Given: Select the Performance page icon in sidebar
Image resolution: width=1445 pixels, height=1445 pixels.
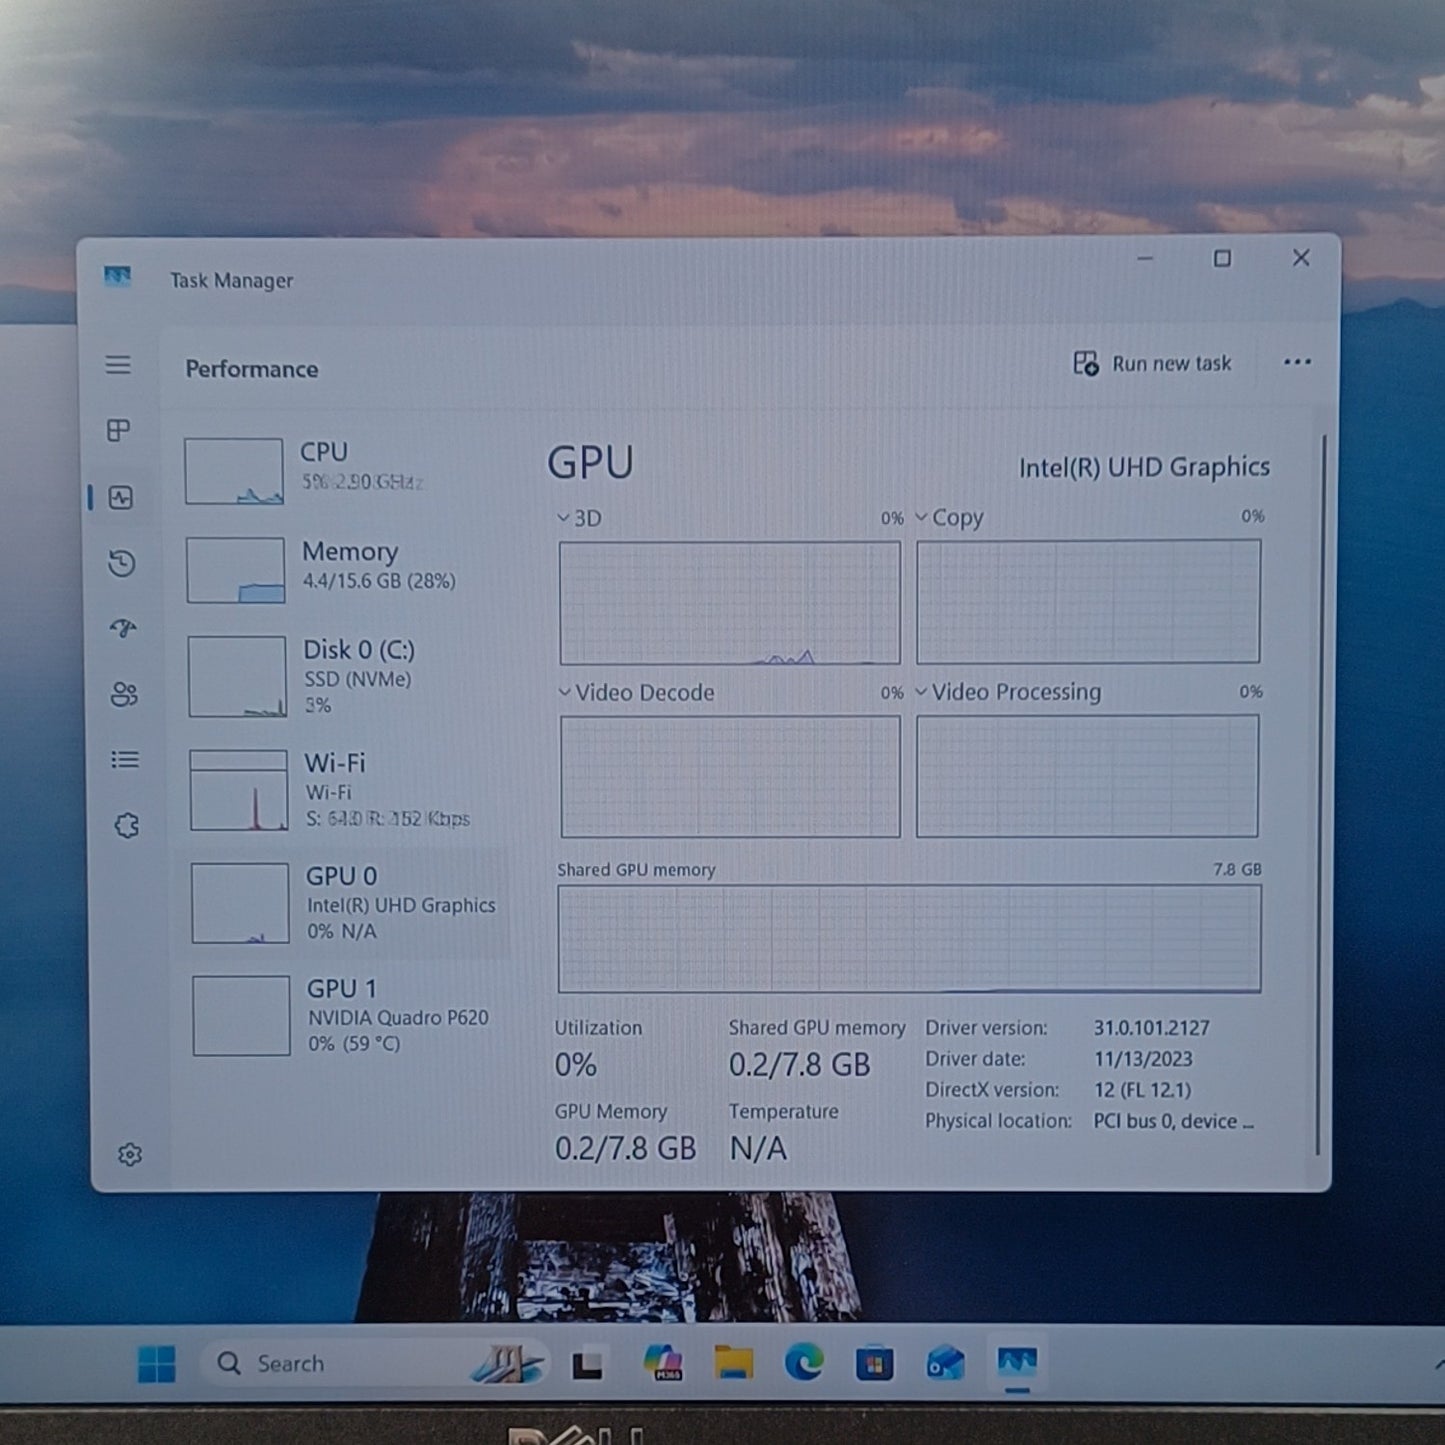Looking at the screenshot, I should (121, 498).
